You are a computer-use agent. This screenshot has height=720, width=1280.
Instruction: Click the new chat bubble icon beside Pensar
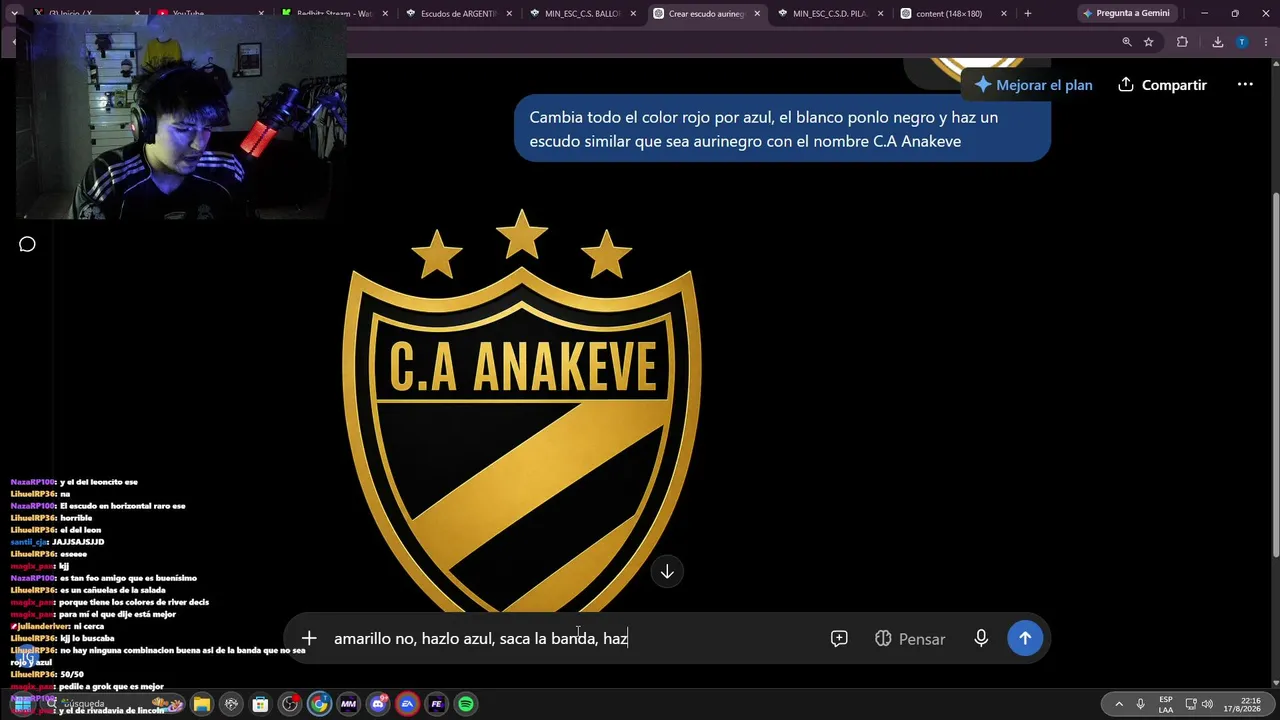[x=839, y=638]
